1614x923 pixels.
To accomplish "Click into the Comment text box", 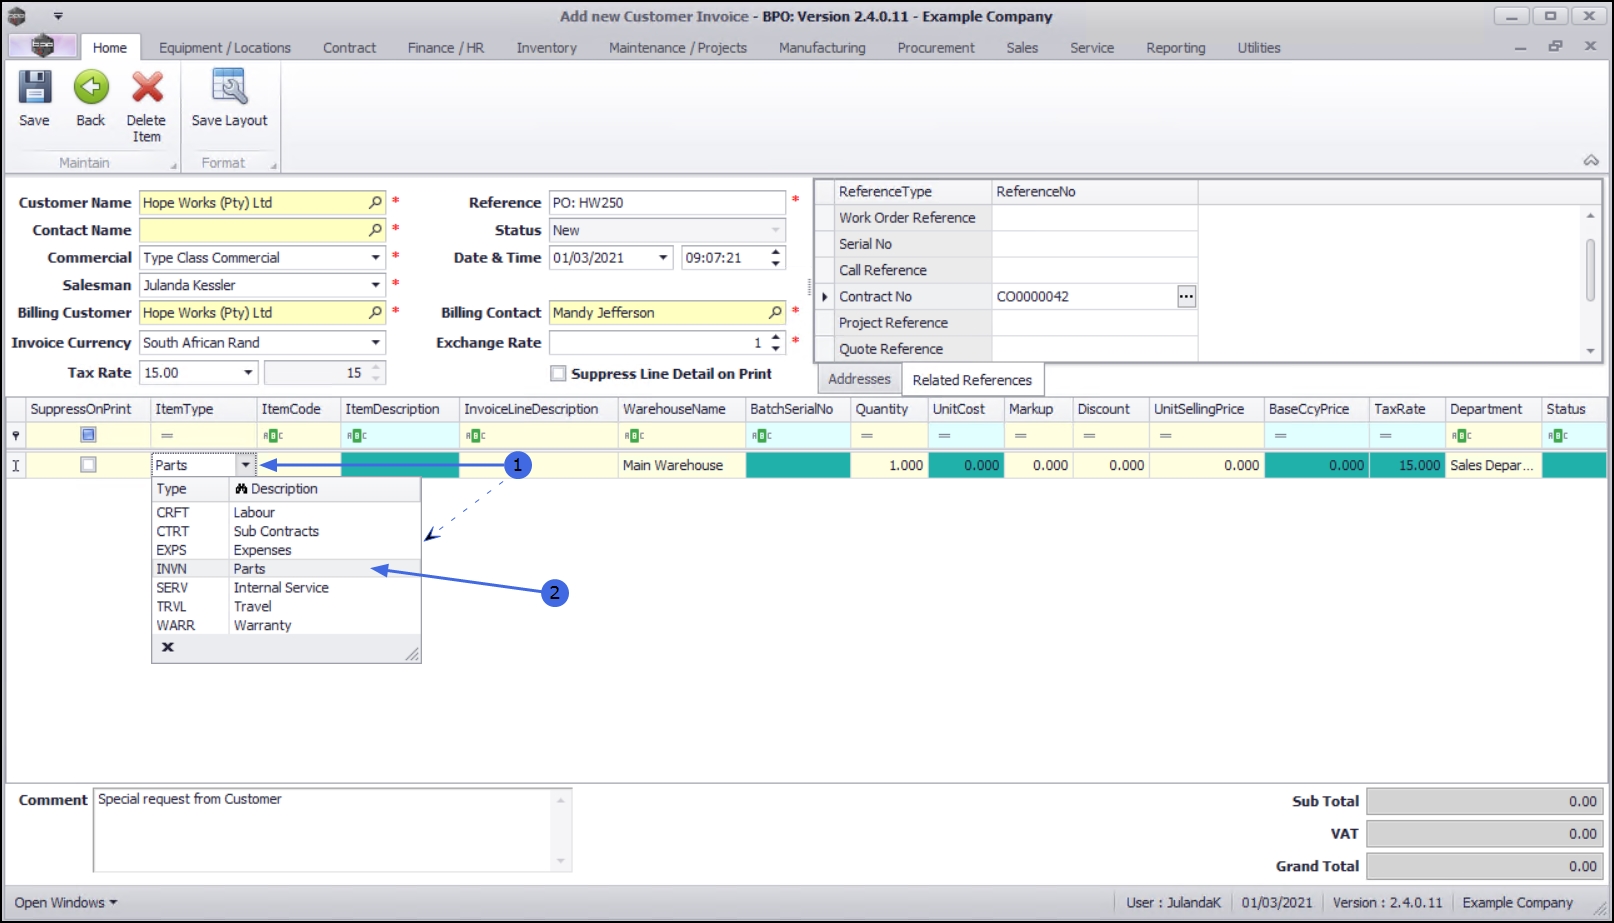I will (x=323, y=830).
